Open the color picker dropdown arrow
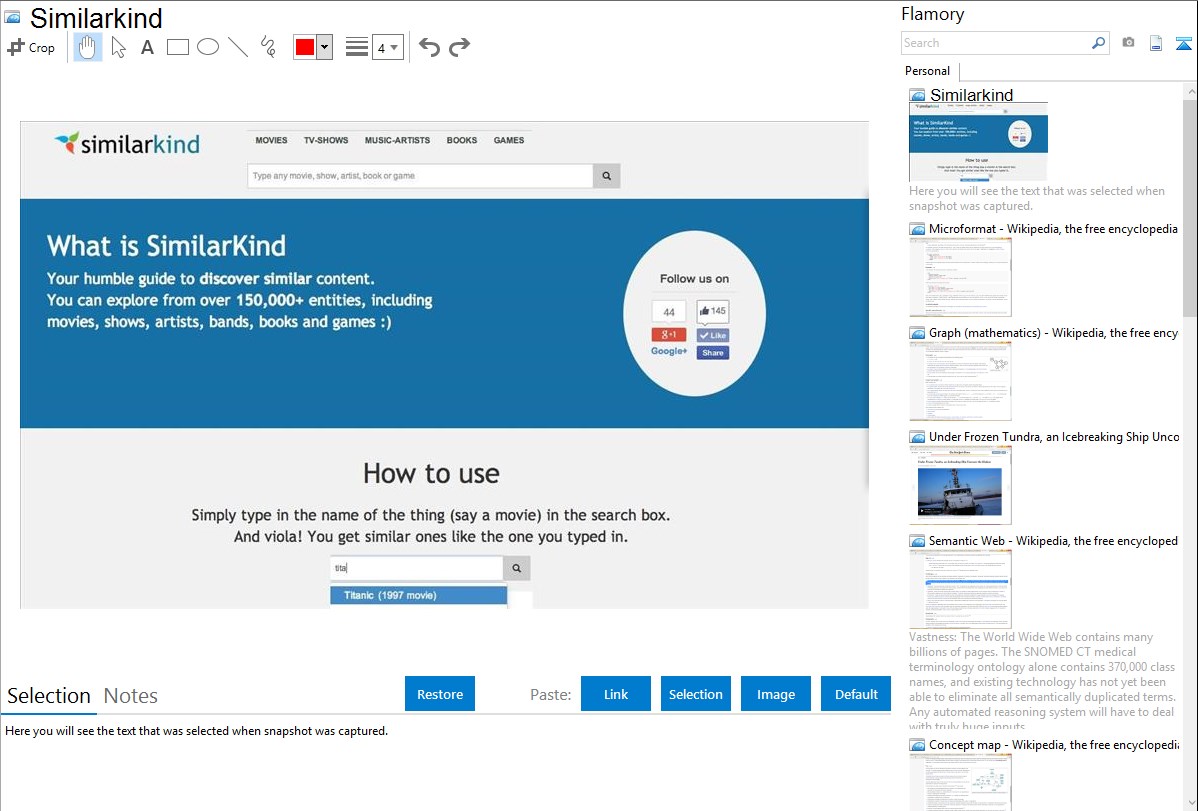Image resolution: width=1198 pixels, height=811 pixels. 324,47
